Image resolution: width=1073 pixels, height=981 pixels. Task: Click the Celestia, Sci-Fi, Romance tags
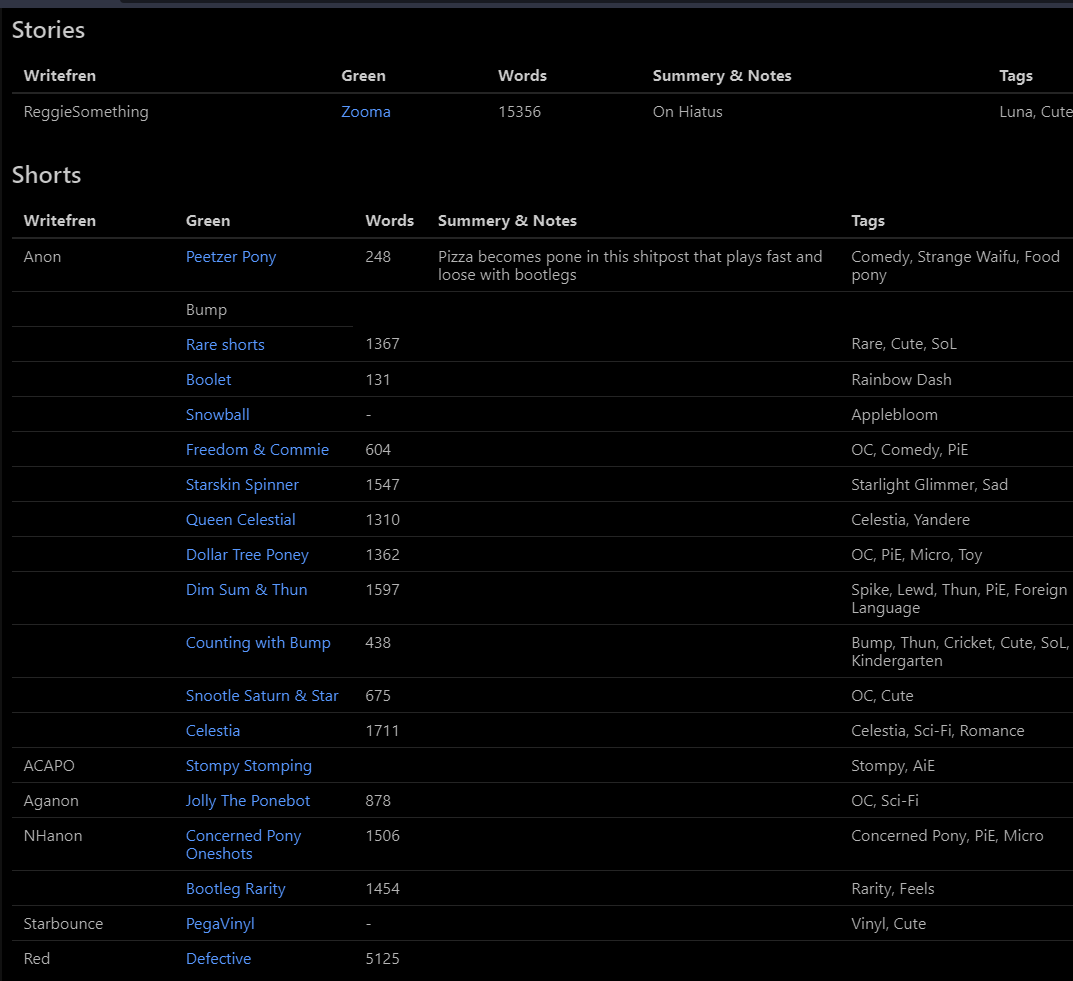(x=938, y=730)
